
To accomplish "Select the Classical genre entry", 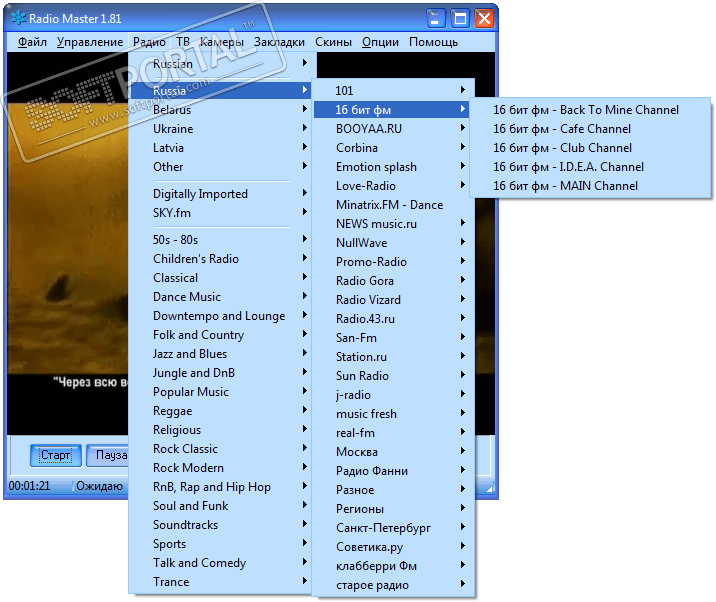I will (221, 278).
